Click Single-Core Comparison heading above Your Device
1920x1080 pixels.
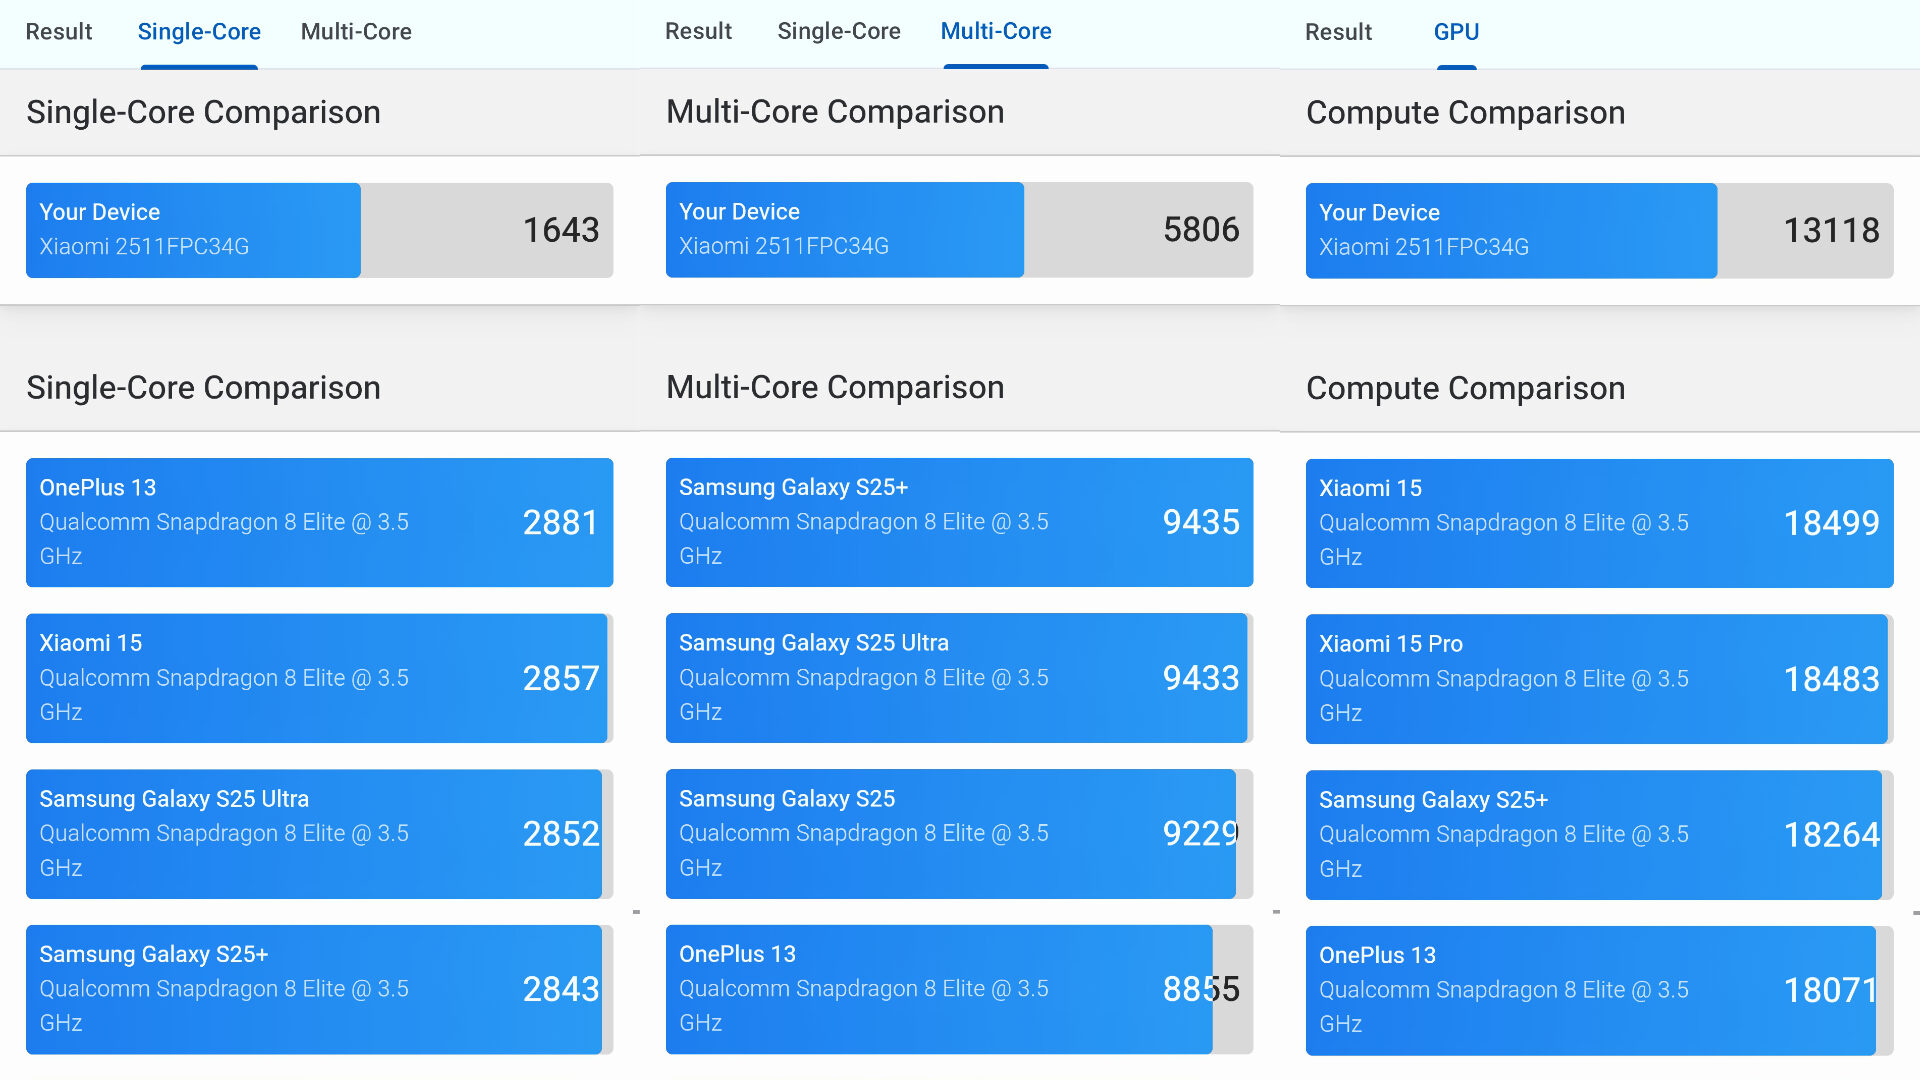tap(203, 112)
